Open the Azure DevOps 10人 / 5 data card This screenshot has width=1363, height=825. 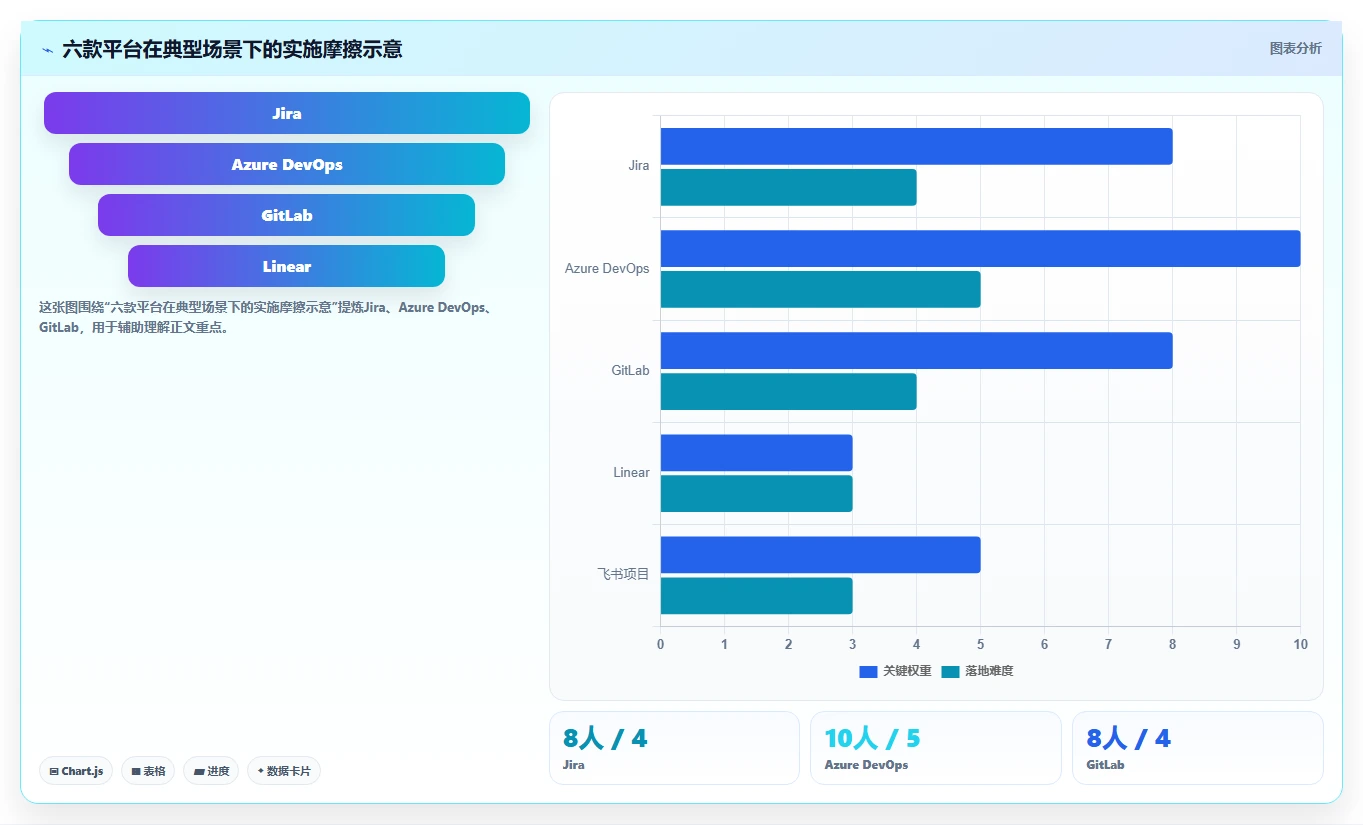935,748
